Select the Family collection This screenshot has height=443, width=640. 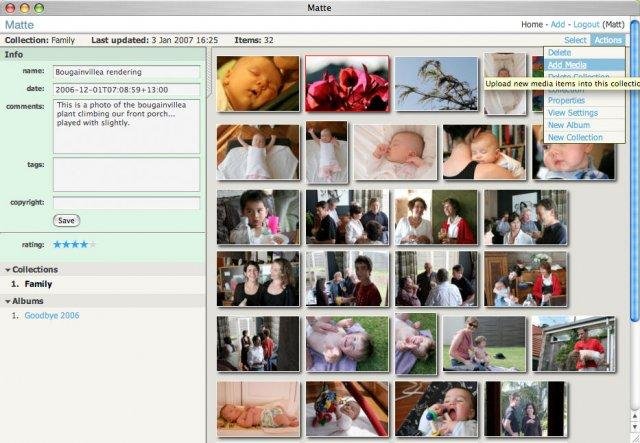(x=38, y=284)
